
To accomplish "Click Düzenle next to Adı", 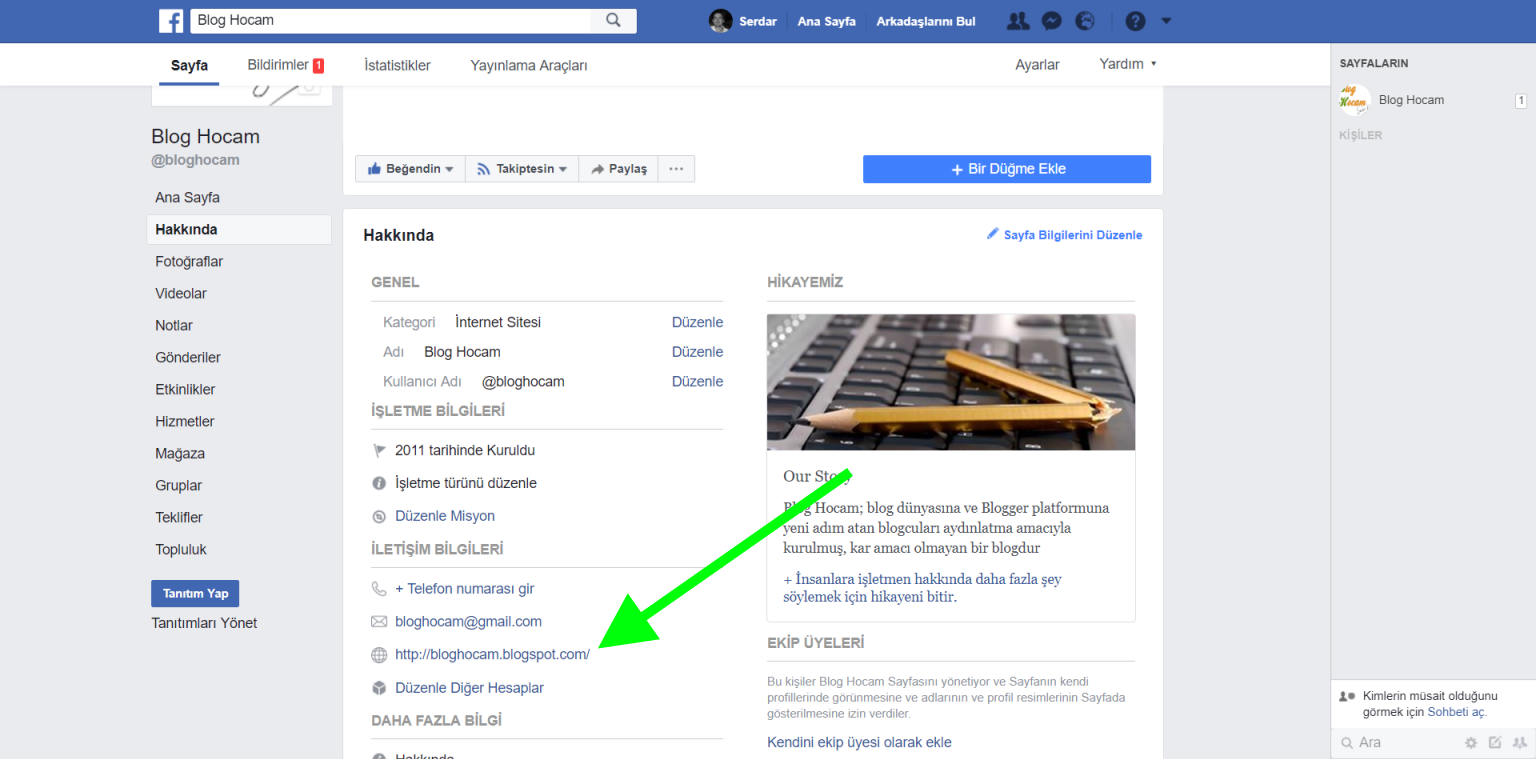I will pyautogui.click(x=697, y=352).
